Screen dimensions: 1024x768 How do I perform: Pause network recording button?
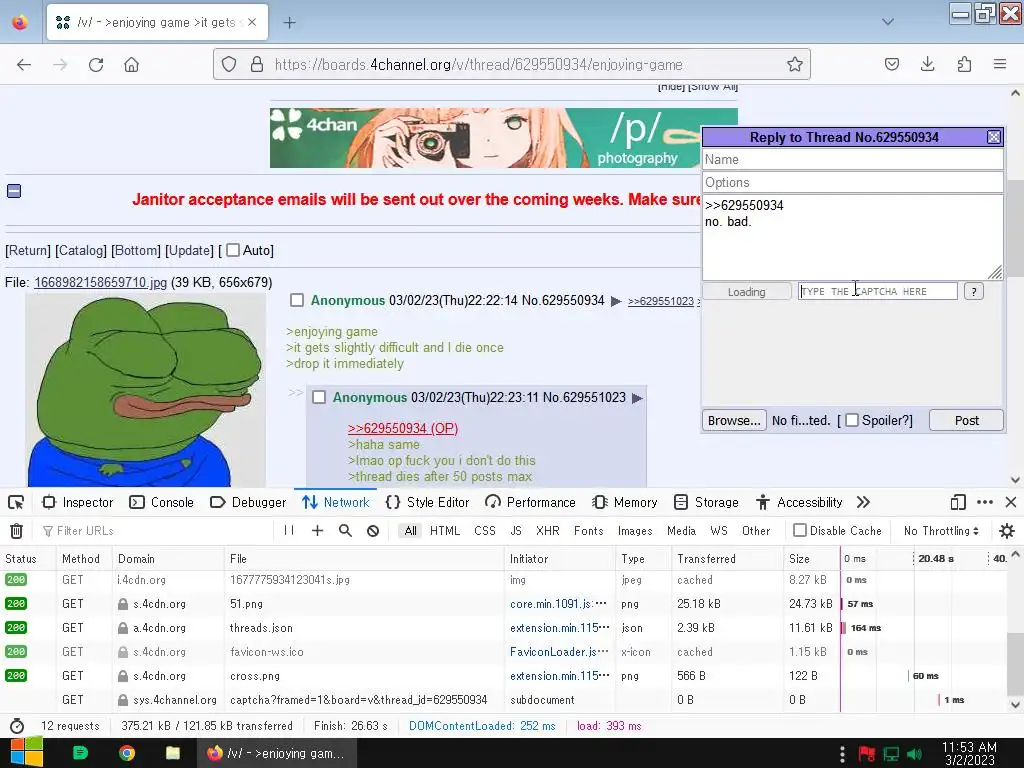tap(289, 530)
